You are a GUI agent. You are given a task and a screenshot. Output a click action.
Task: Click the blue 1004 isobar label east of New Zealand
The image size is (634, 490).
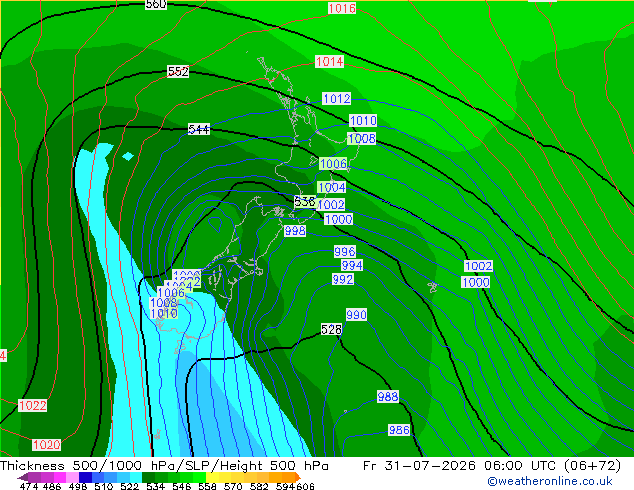[x=332, y=188]
